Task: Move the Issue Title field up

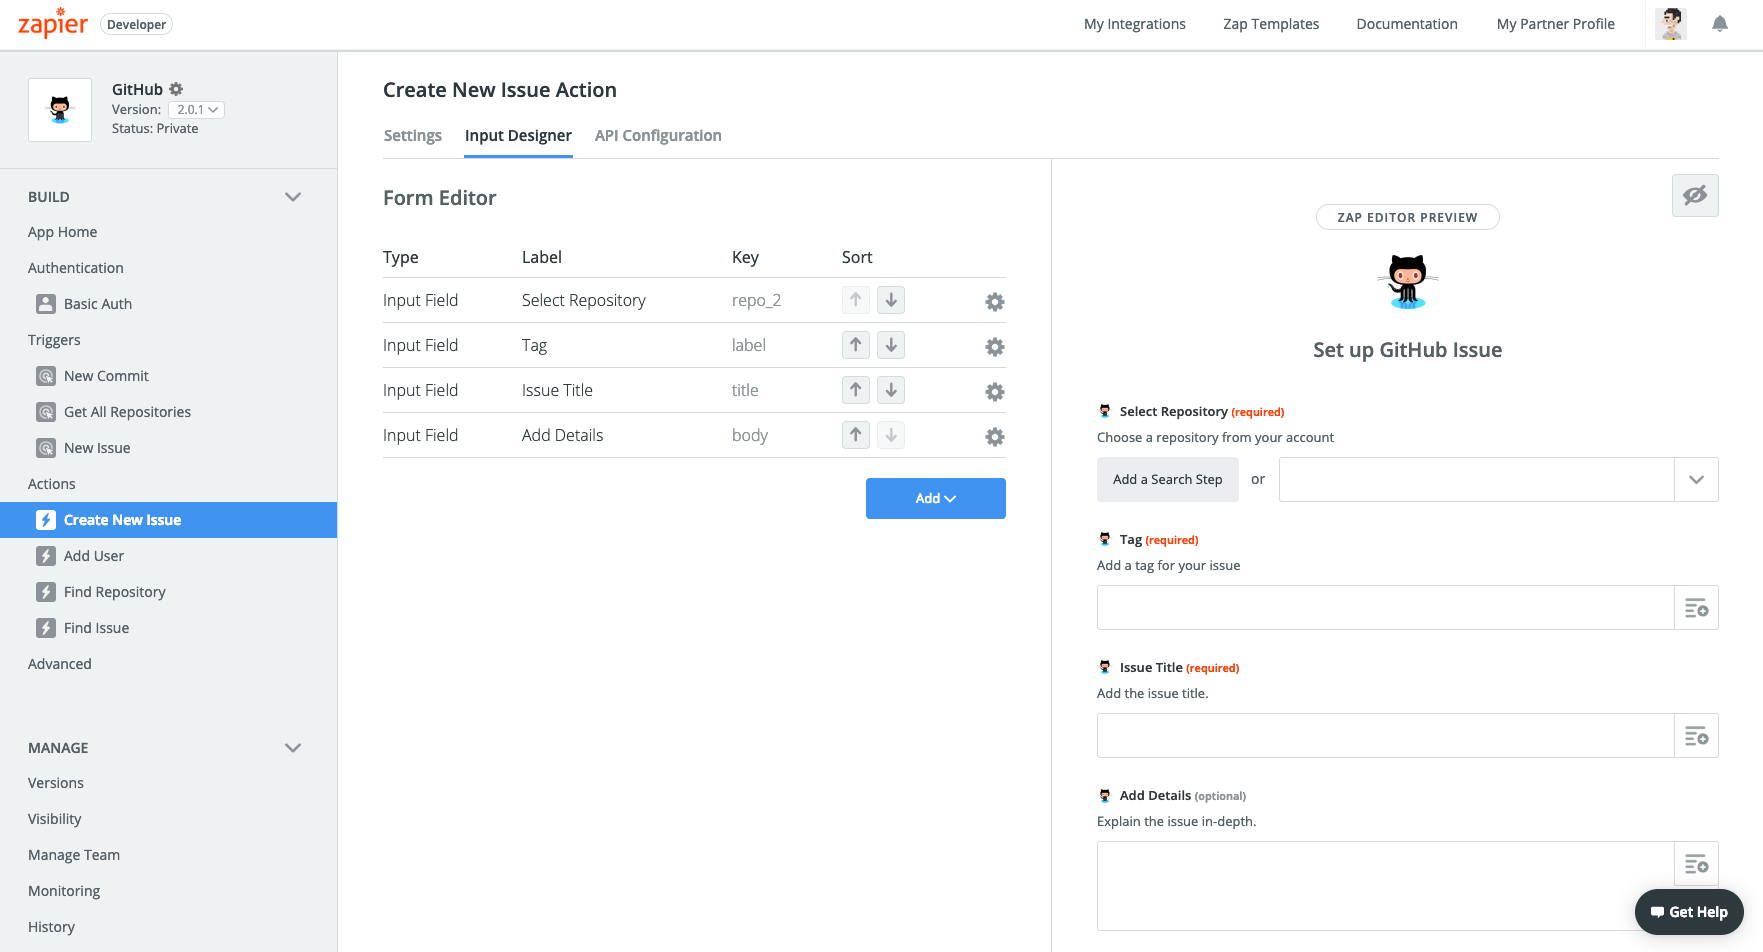Action: click(856, 390)
